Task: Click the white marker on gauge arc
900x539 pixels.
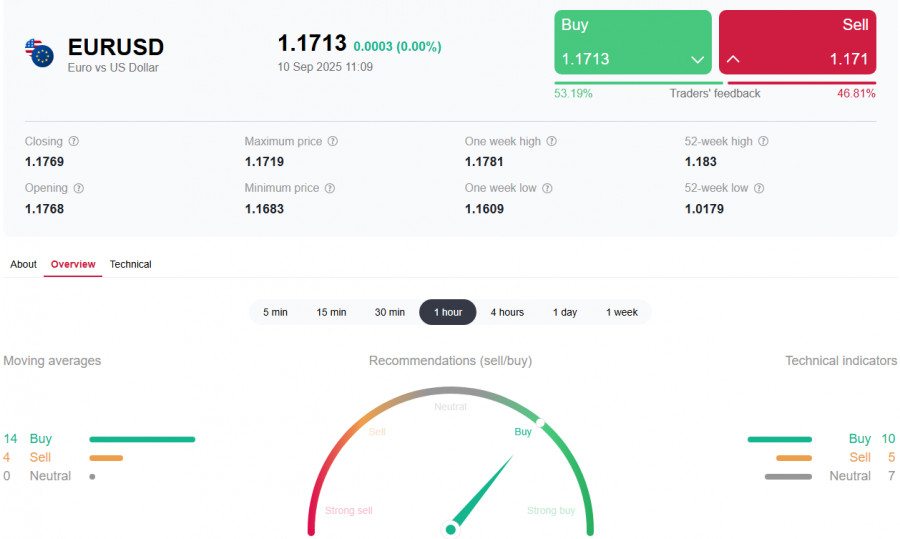Action: (x=540, y=423)
